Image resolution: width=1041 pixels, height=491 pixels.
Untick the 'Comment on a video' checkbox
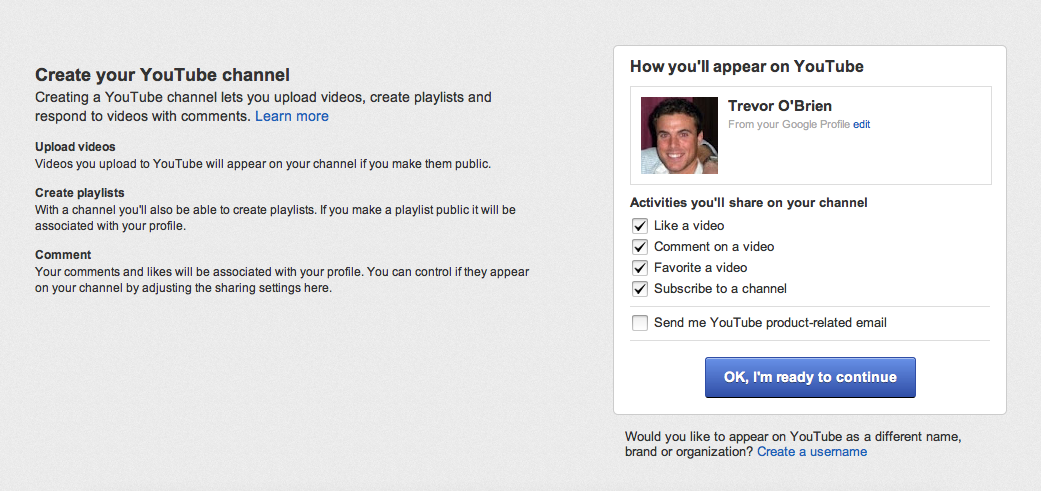pyautogui.click(x=640, y=247)
